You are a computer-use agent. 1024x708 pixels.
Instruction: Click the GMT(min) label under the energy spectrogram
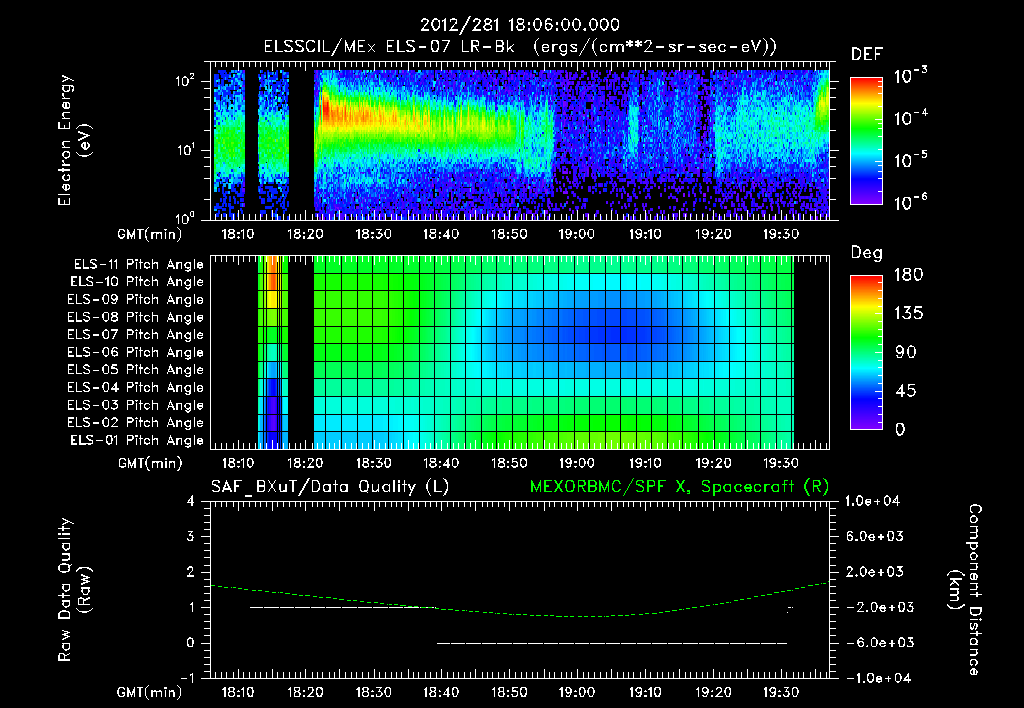coord(150,234)
